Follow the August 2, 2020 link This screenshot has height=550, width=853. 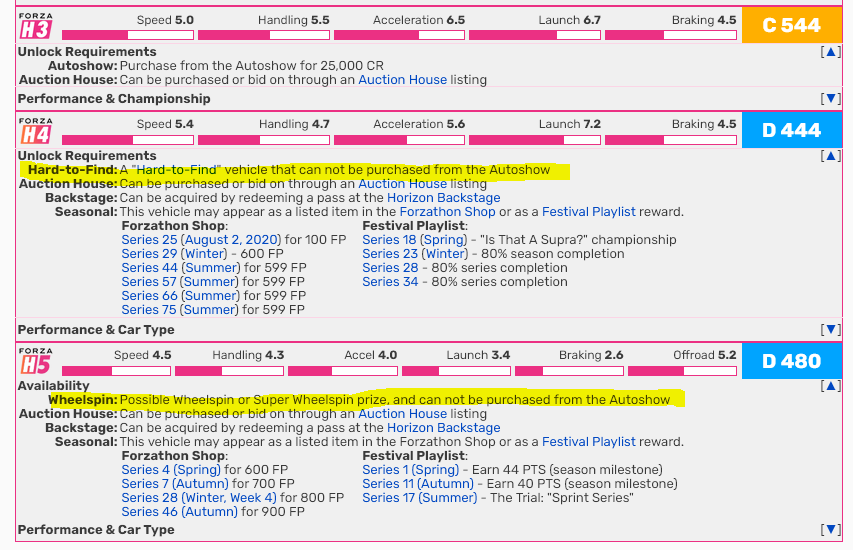(x=231, y=240)
